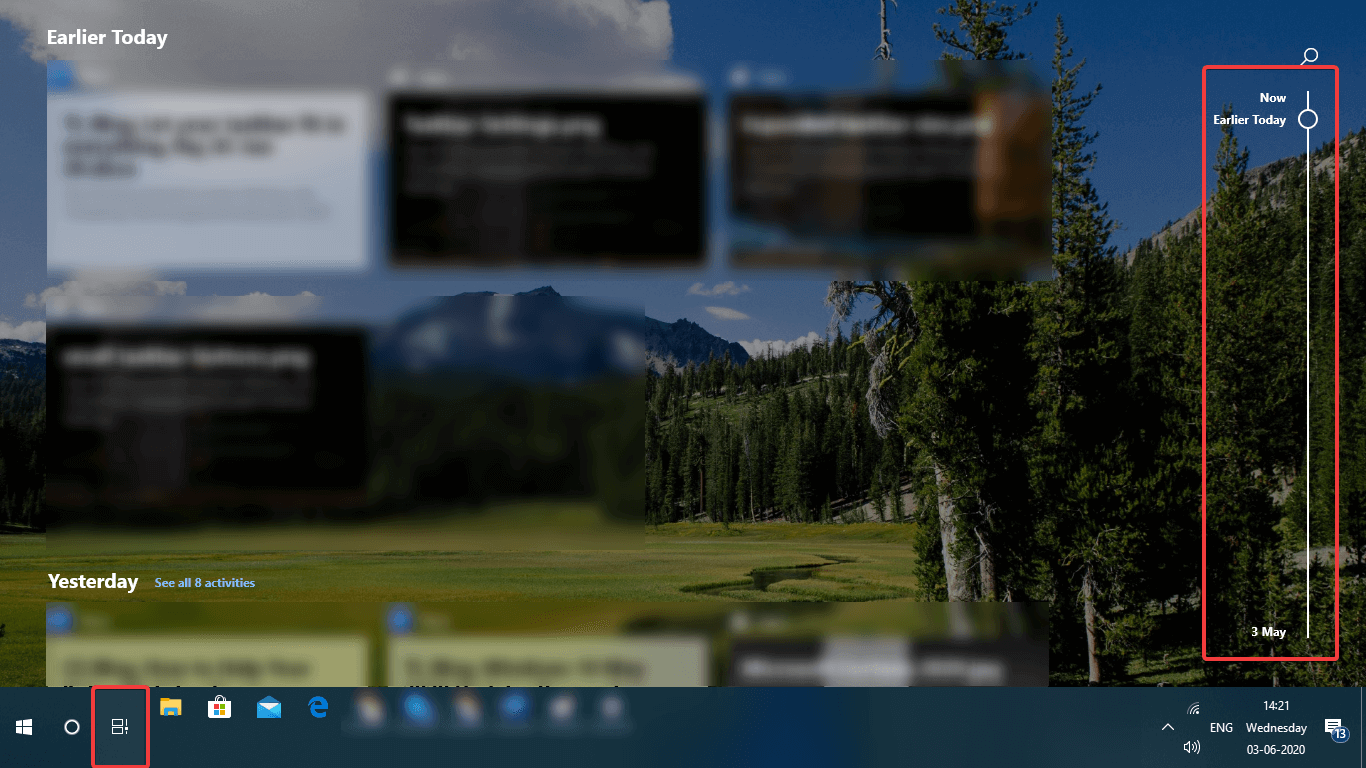Select the ENG language indicator
The height and width of the screenshot is (768, 1366).
pos(1220,727)
